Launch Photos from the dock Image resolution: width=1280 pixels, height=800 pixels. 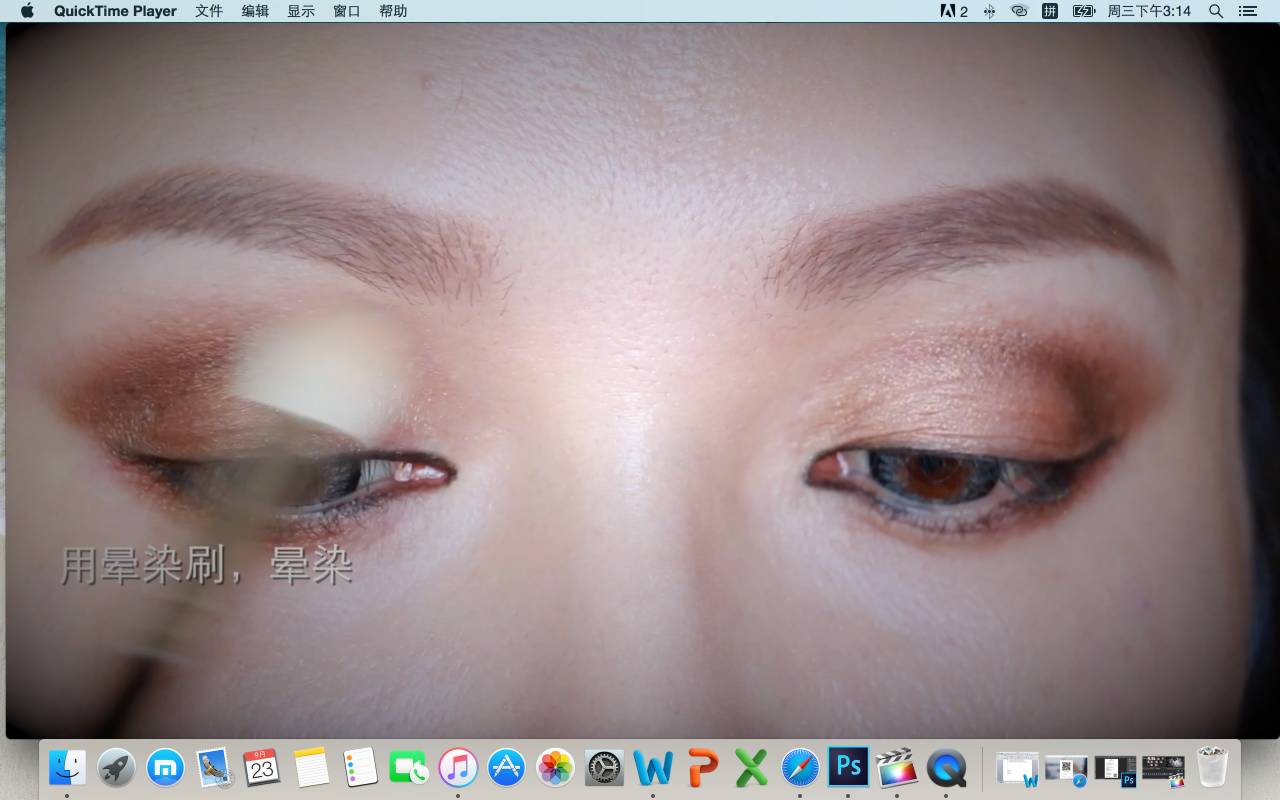pyautogui.click(x=555, y=768)
